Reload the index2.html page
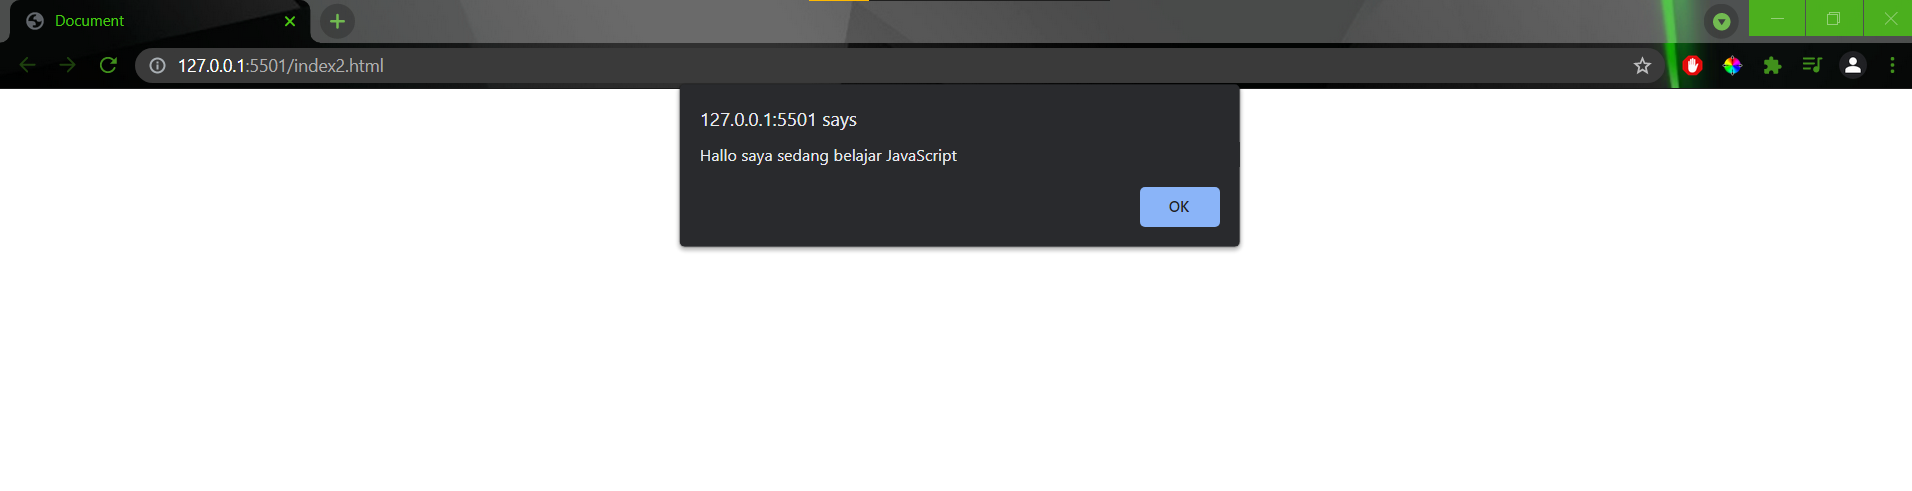The height and width of the screenshot is (491, 1912). point(108,65)
